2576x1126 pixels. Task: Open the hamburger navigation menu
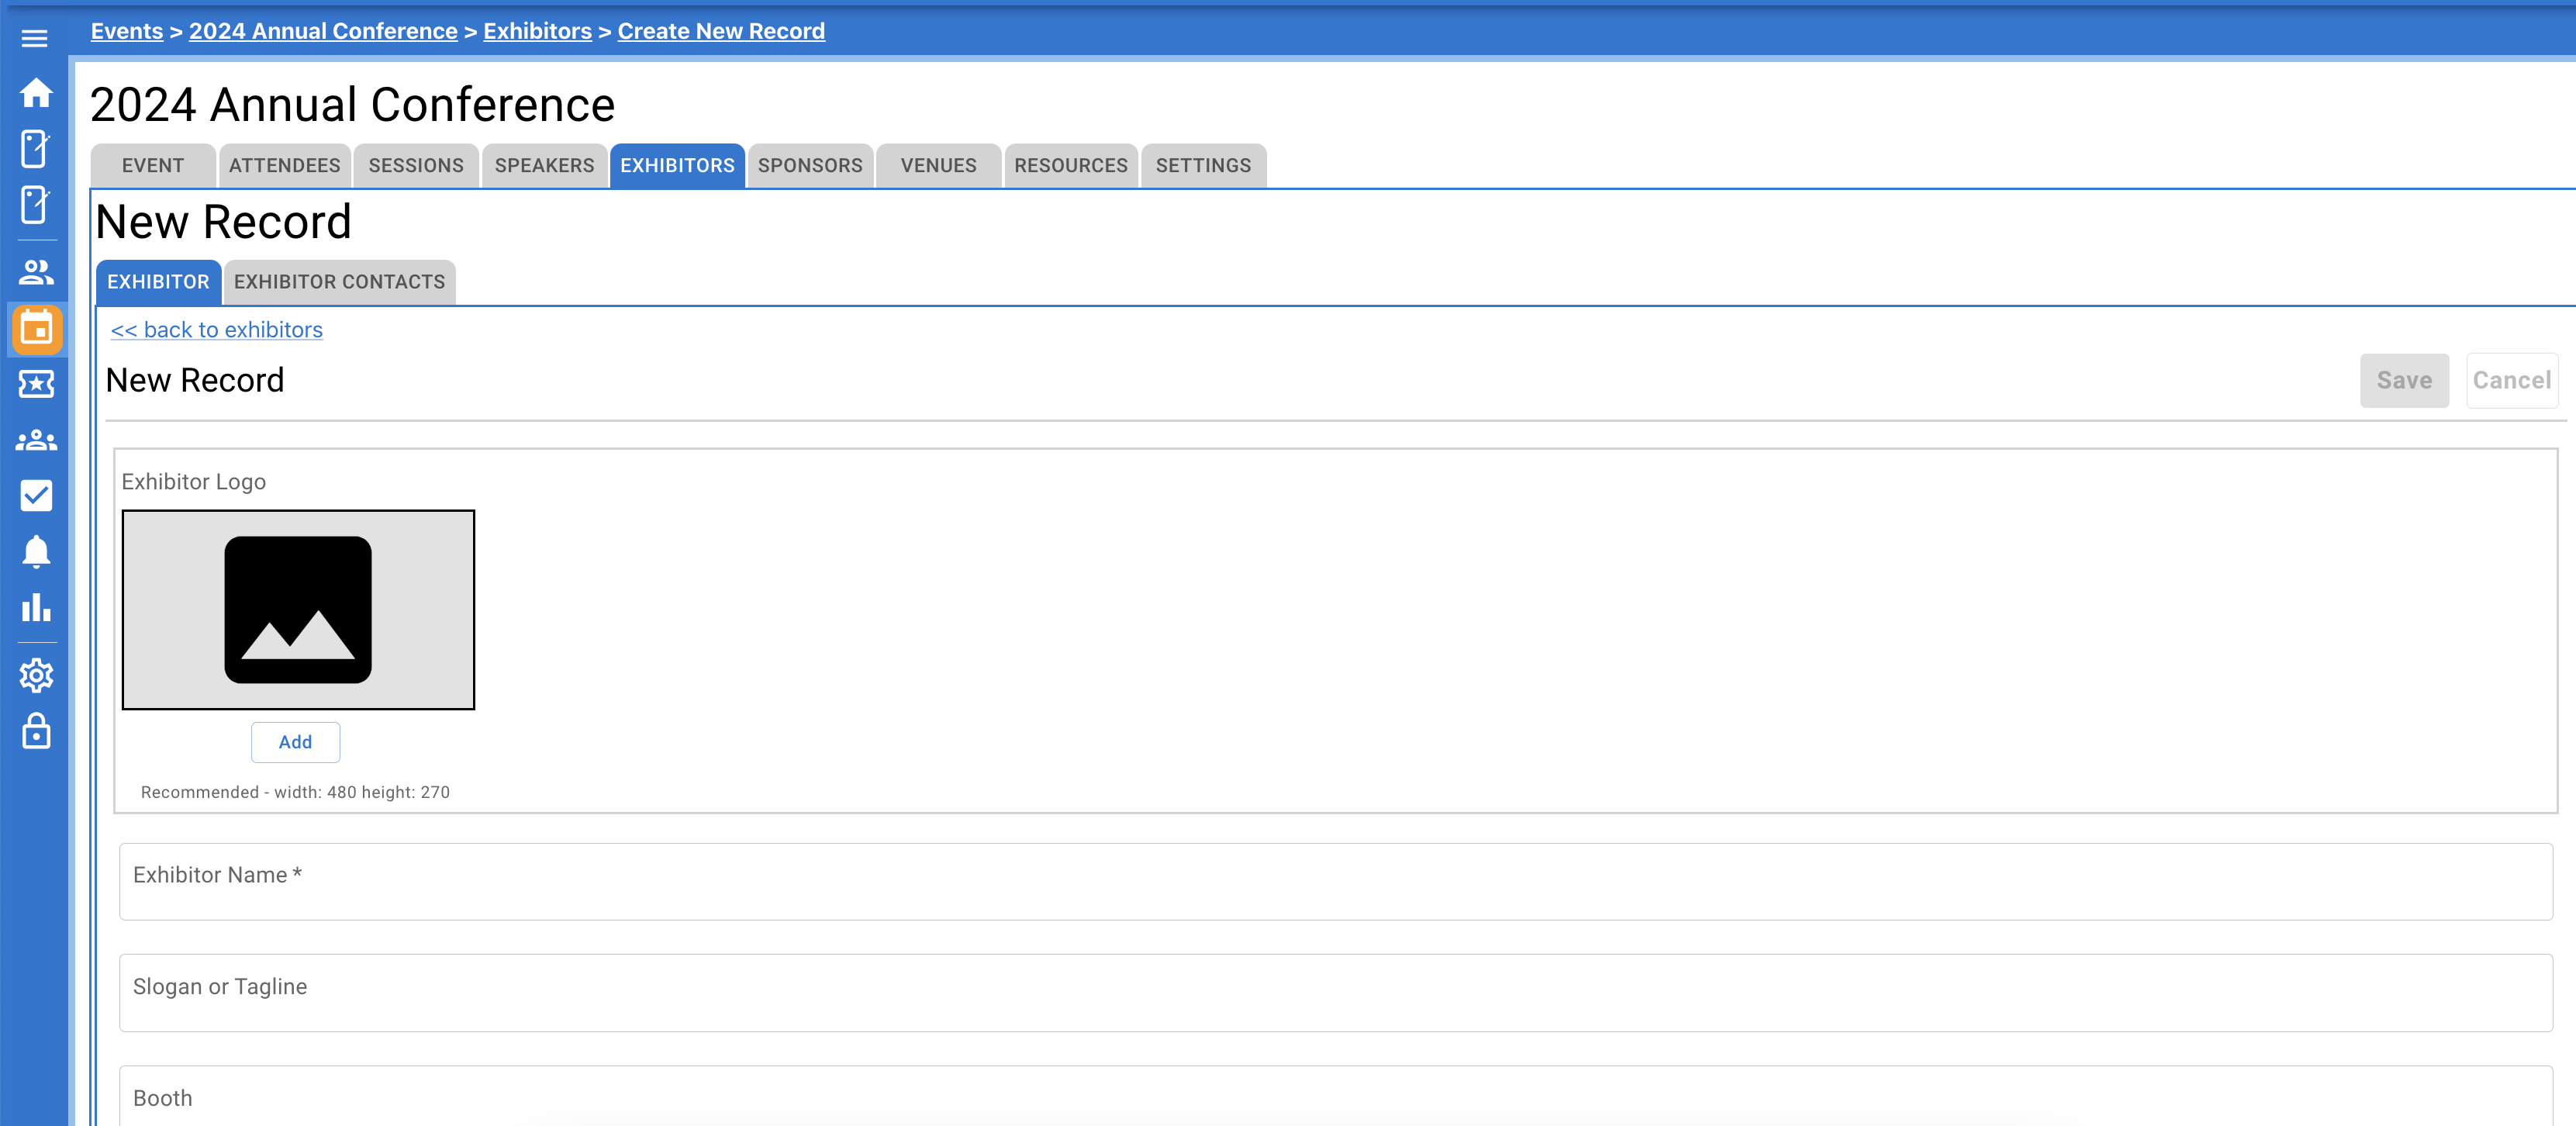click(36, 38)
